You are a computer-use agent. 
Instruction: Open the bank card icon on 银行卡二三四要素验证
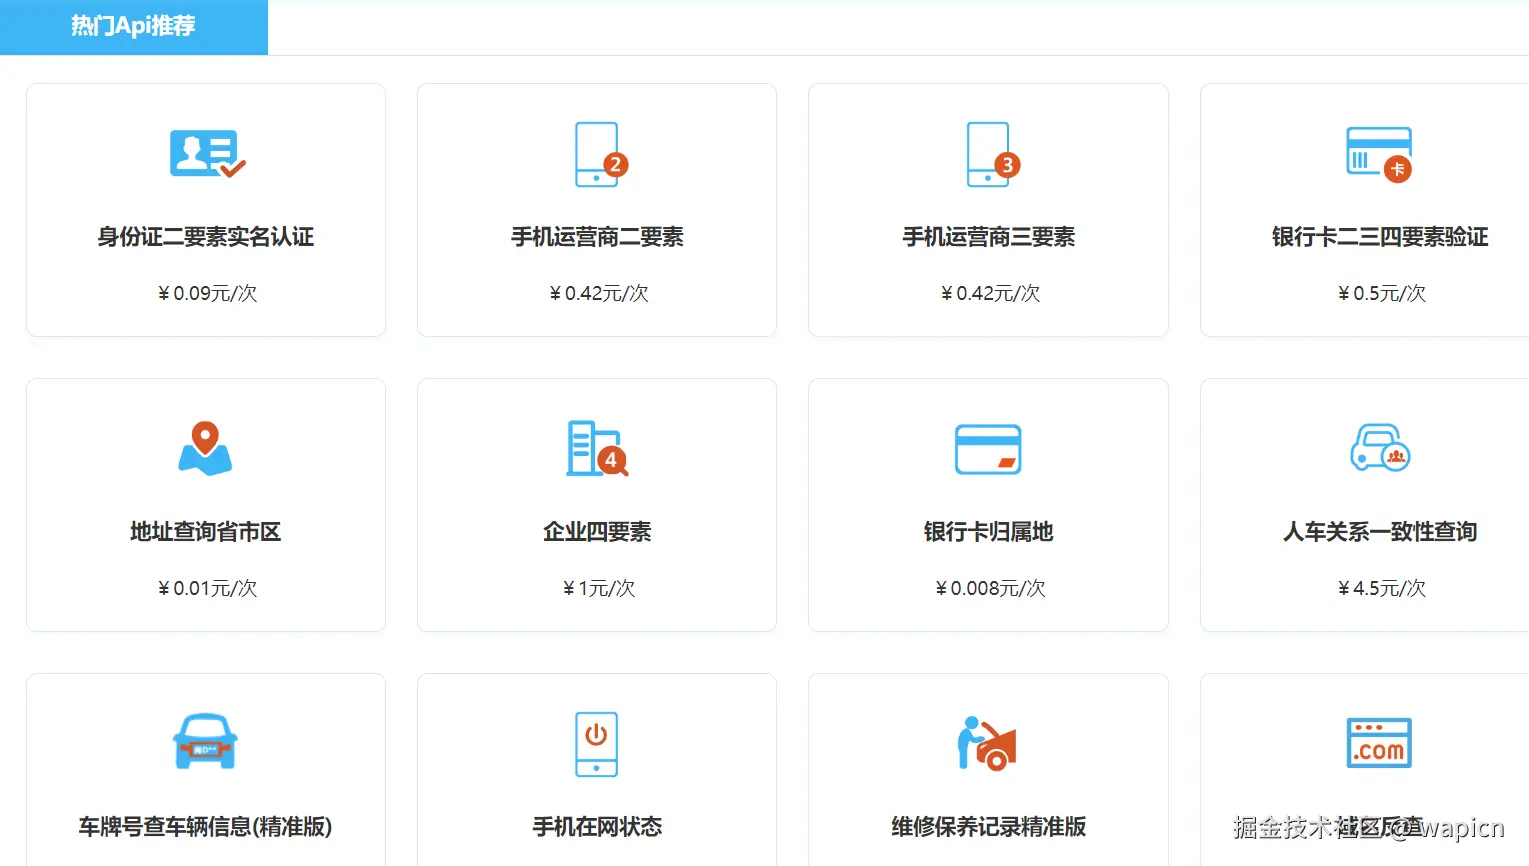point(1379,153)
